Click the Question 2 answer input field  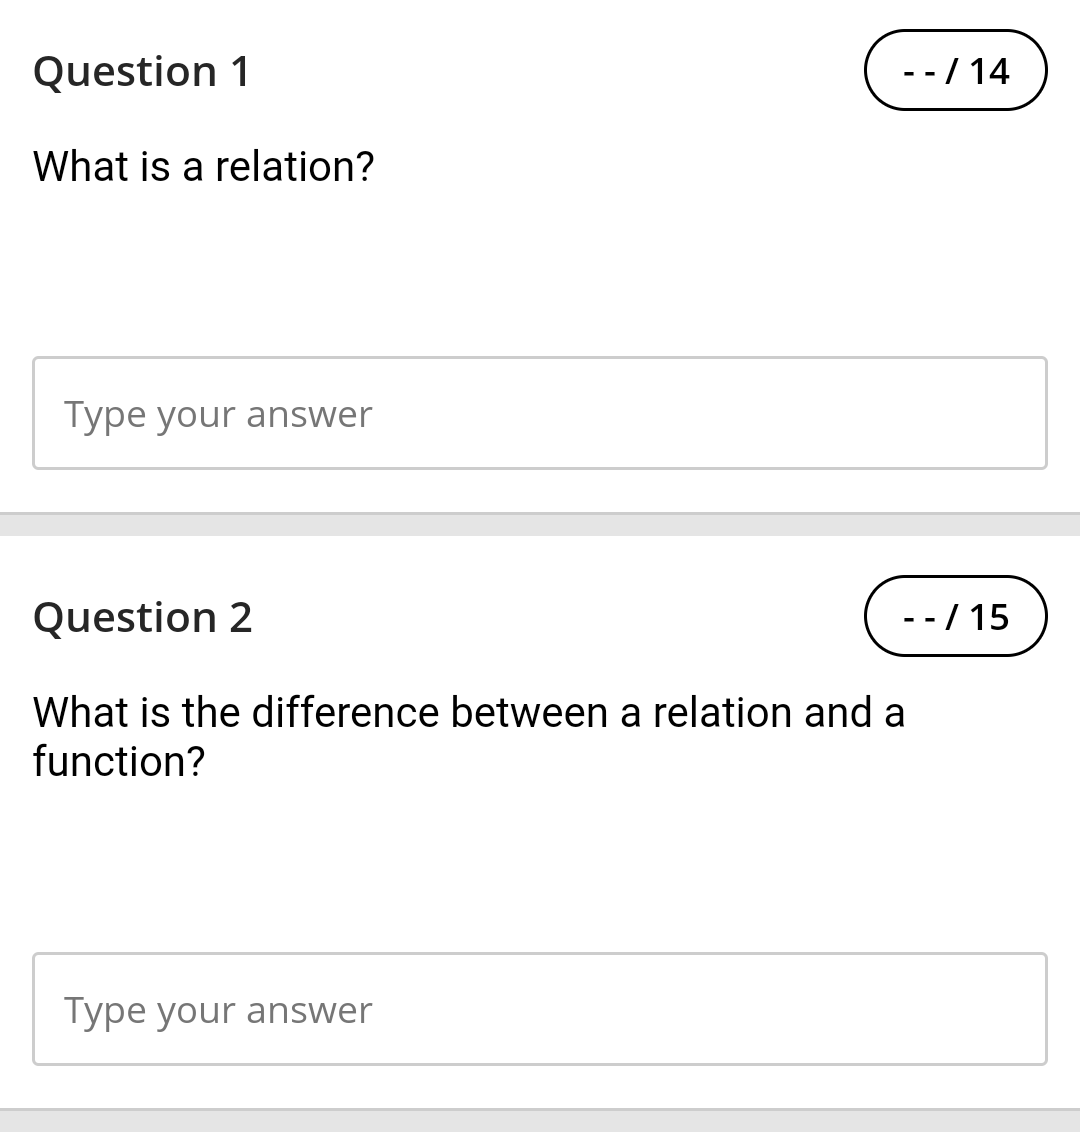click(x=540, y=1009)
